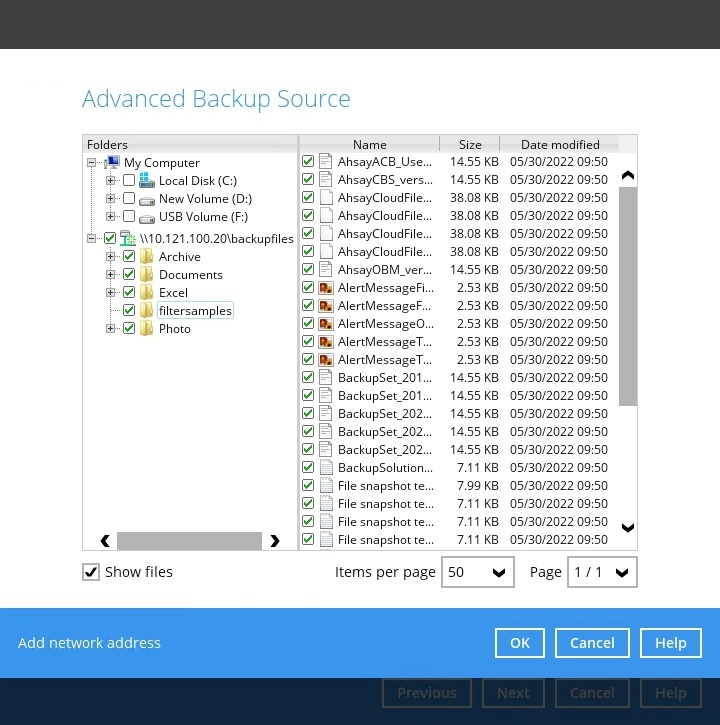
Task: Toggle the Show files checkbox
Action: pyautogui.click(x=91, y=572)
